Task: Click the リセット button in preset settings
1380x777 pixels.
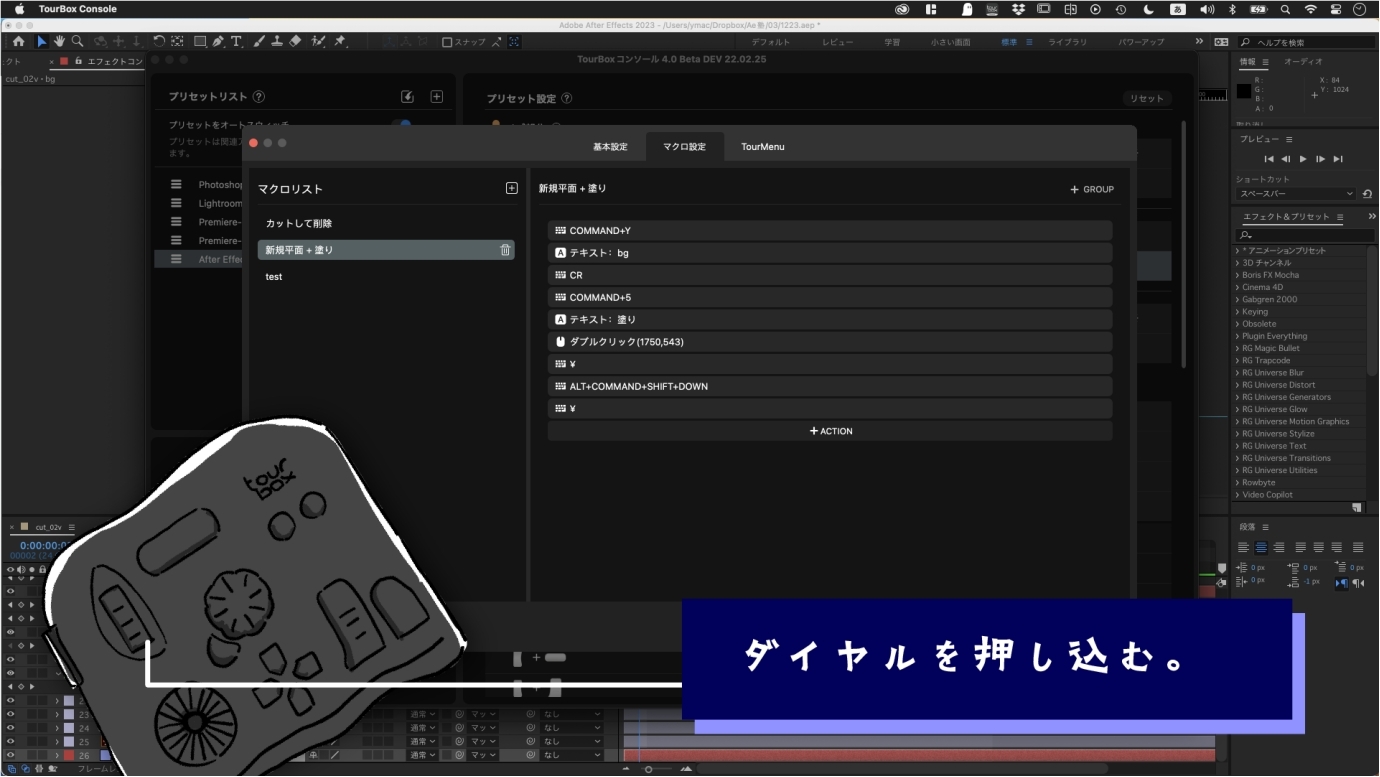Action: (1147, 98)
